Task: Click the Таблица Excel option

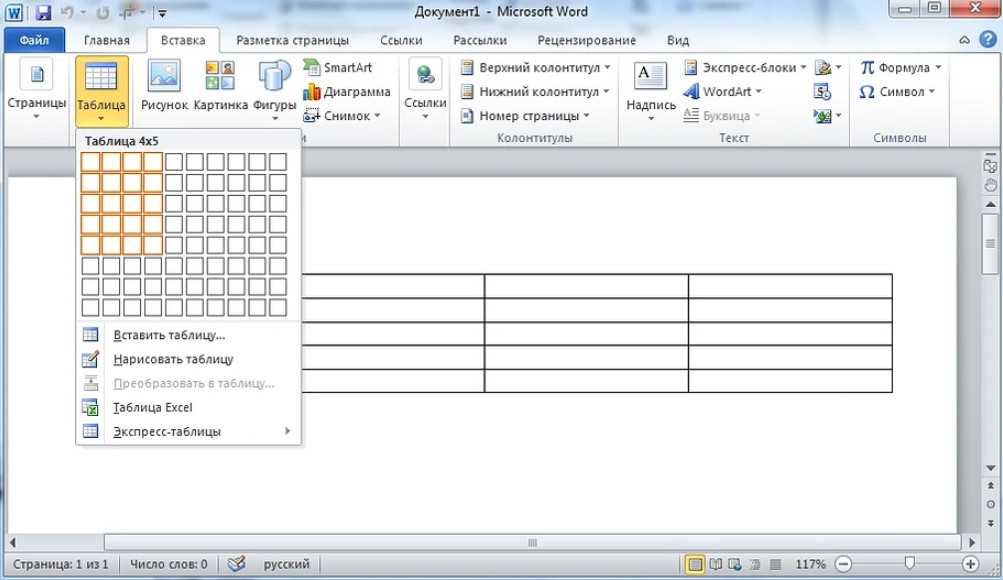Action: pyautogui.click(x=152, y=408)
